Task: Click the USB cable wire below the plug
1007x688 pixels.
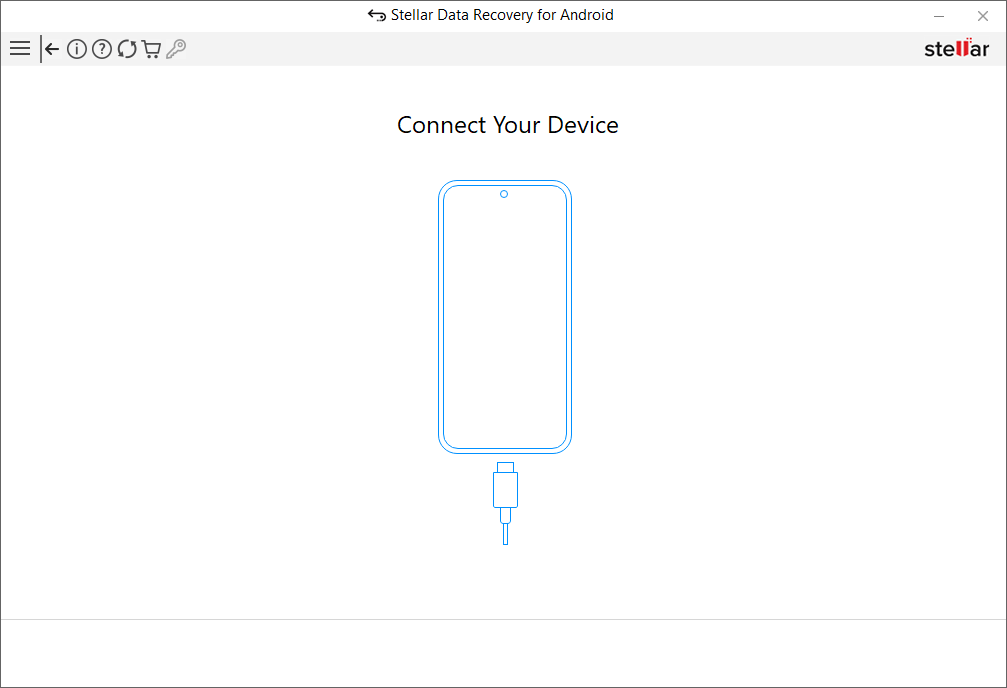Action: [x=505, y=532]
